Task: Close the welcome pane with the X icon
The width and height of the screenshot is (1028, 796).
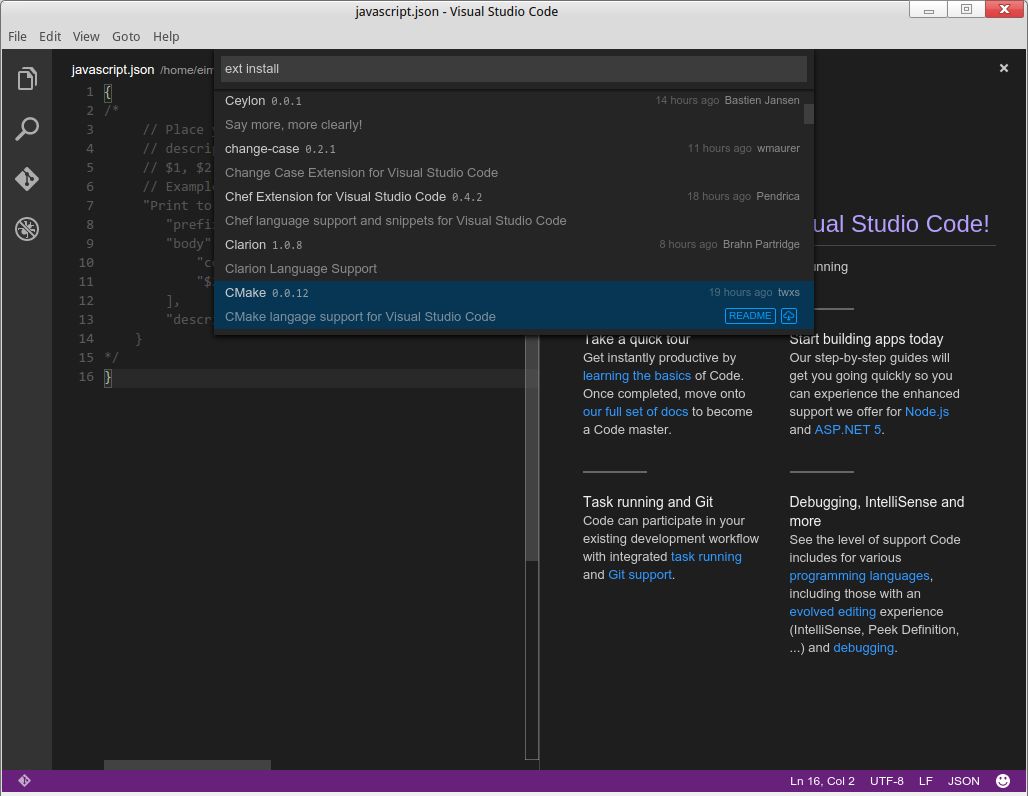Action: tap(1003, 68)
